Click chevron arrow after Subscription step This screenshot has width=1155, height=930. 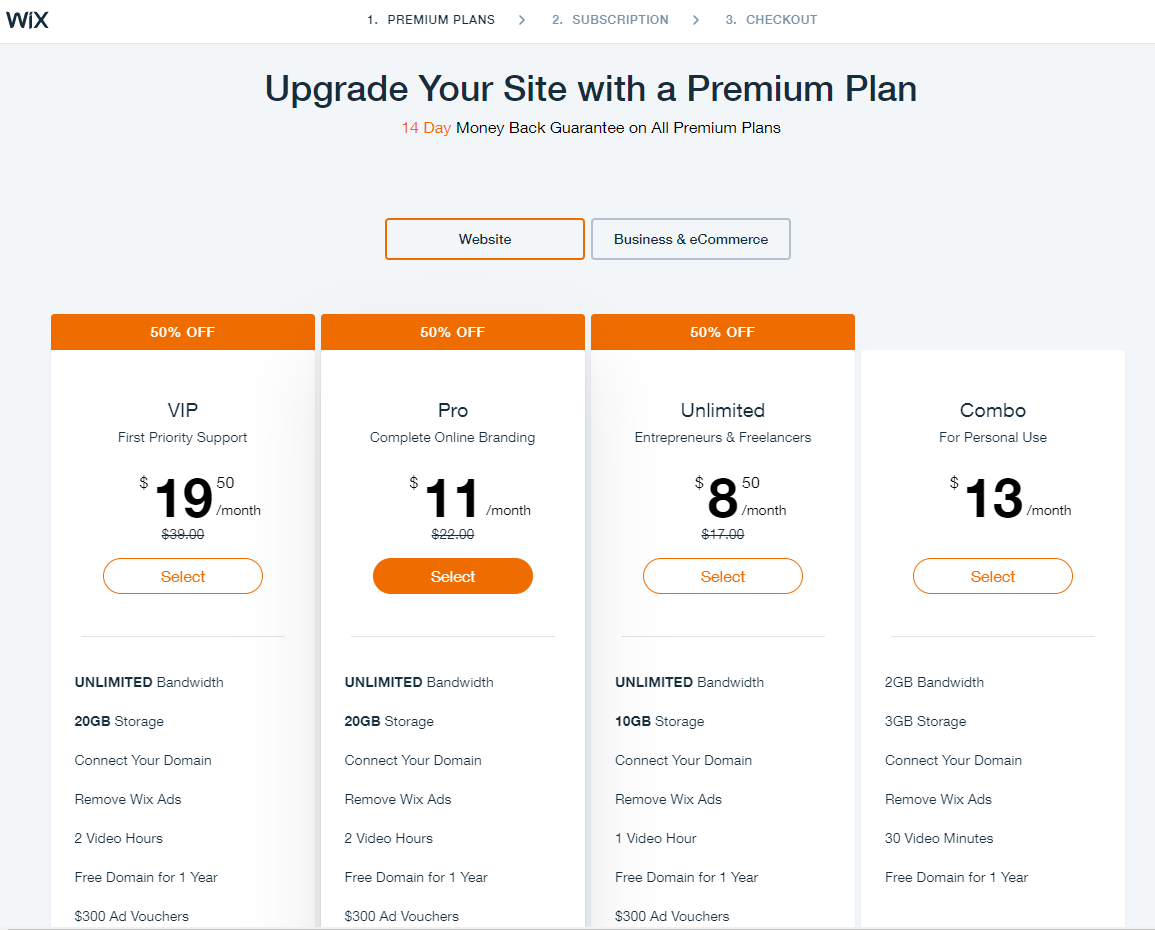(696, 20)
